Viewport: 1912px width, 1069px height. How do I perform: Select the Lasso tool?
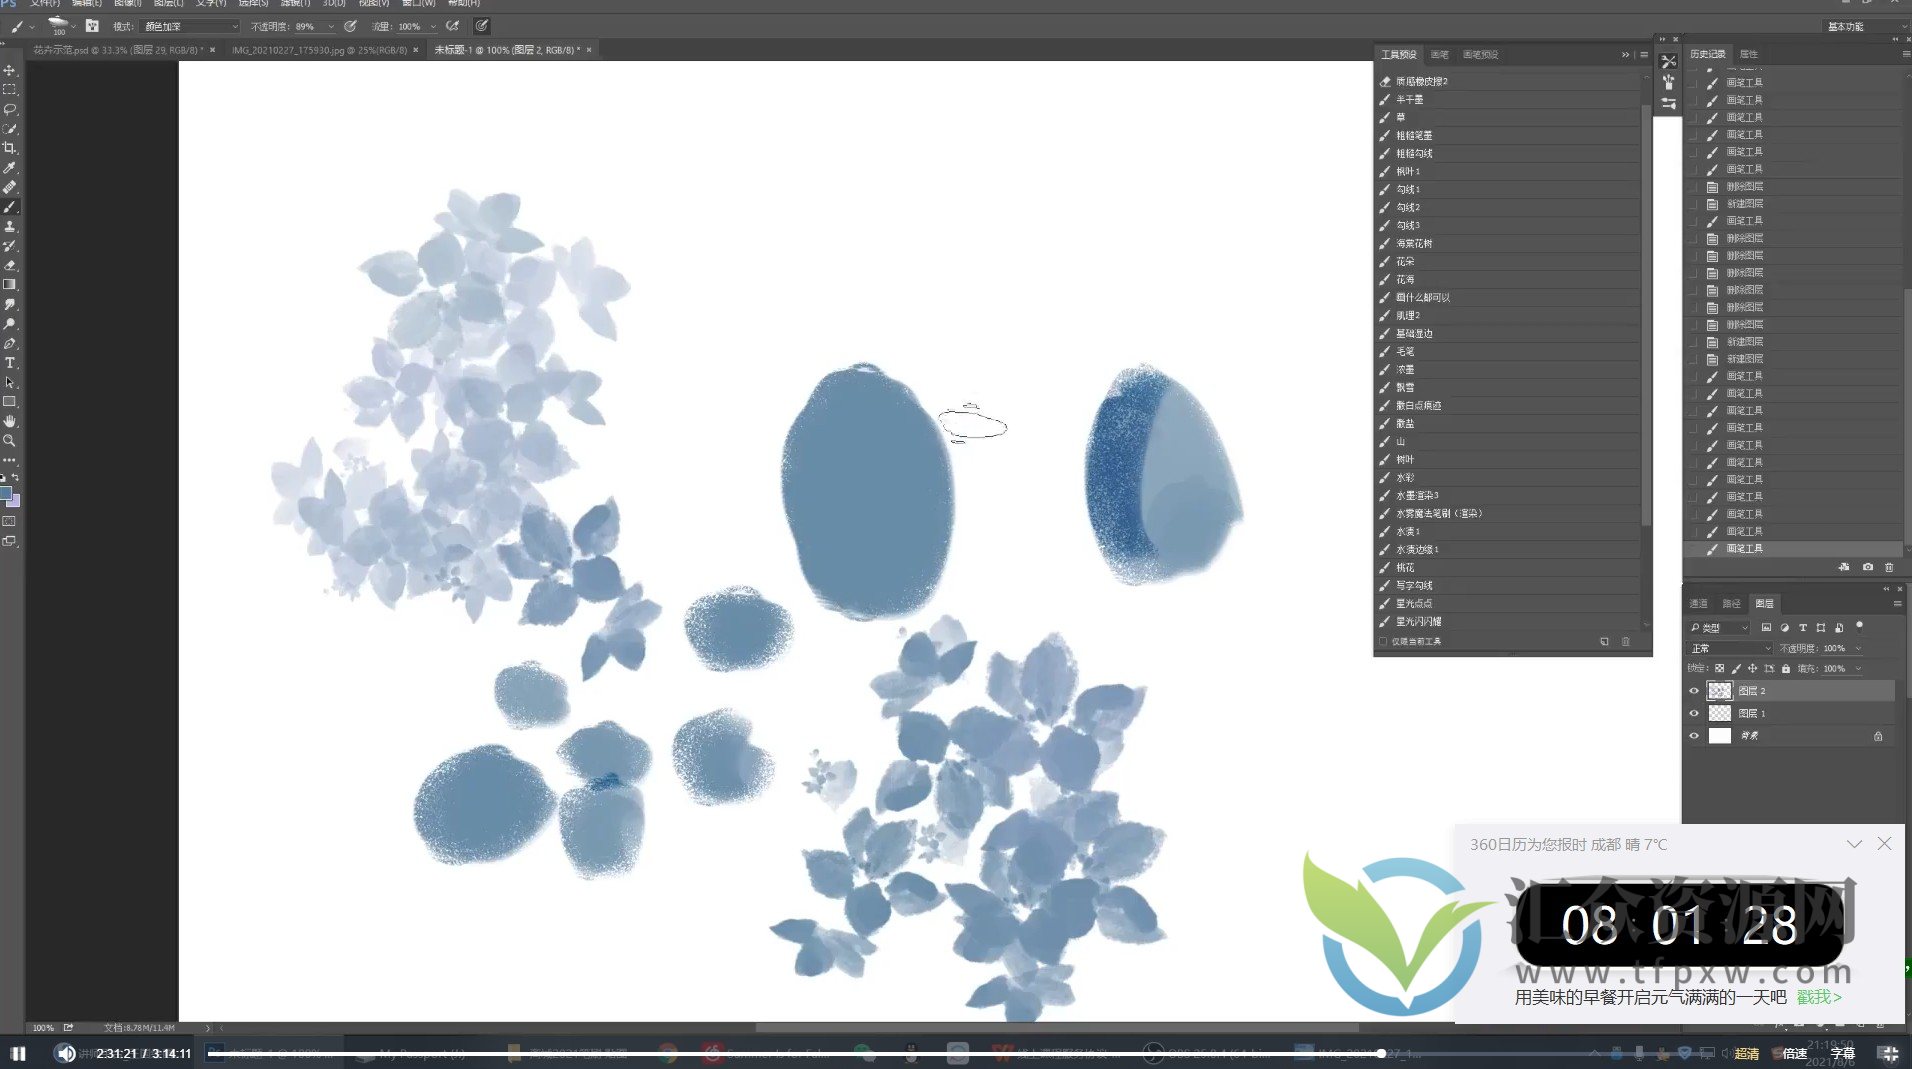10,109
